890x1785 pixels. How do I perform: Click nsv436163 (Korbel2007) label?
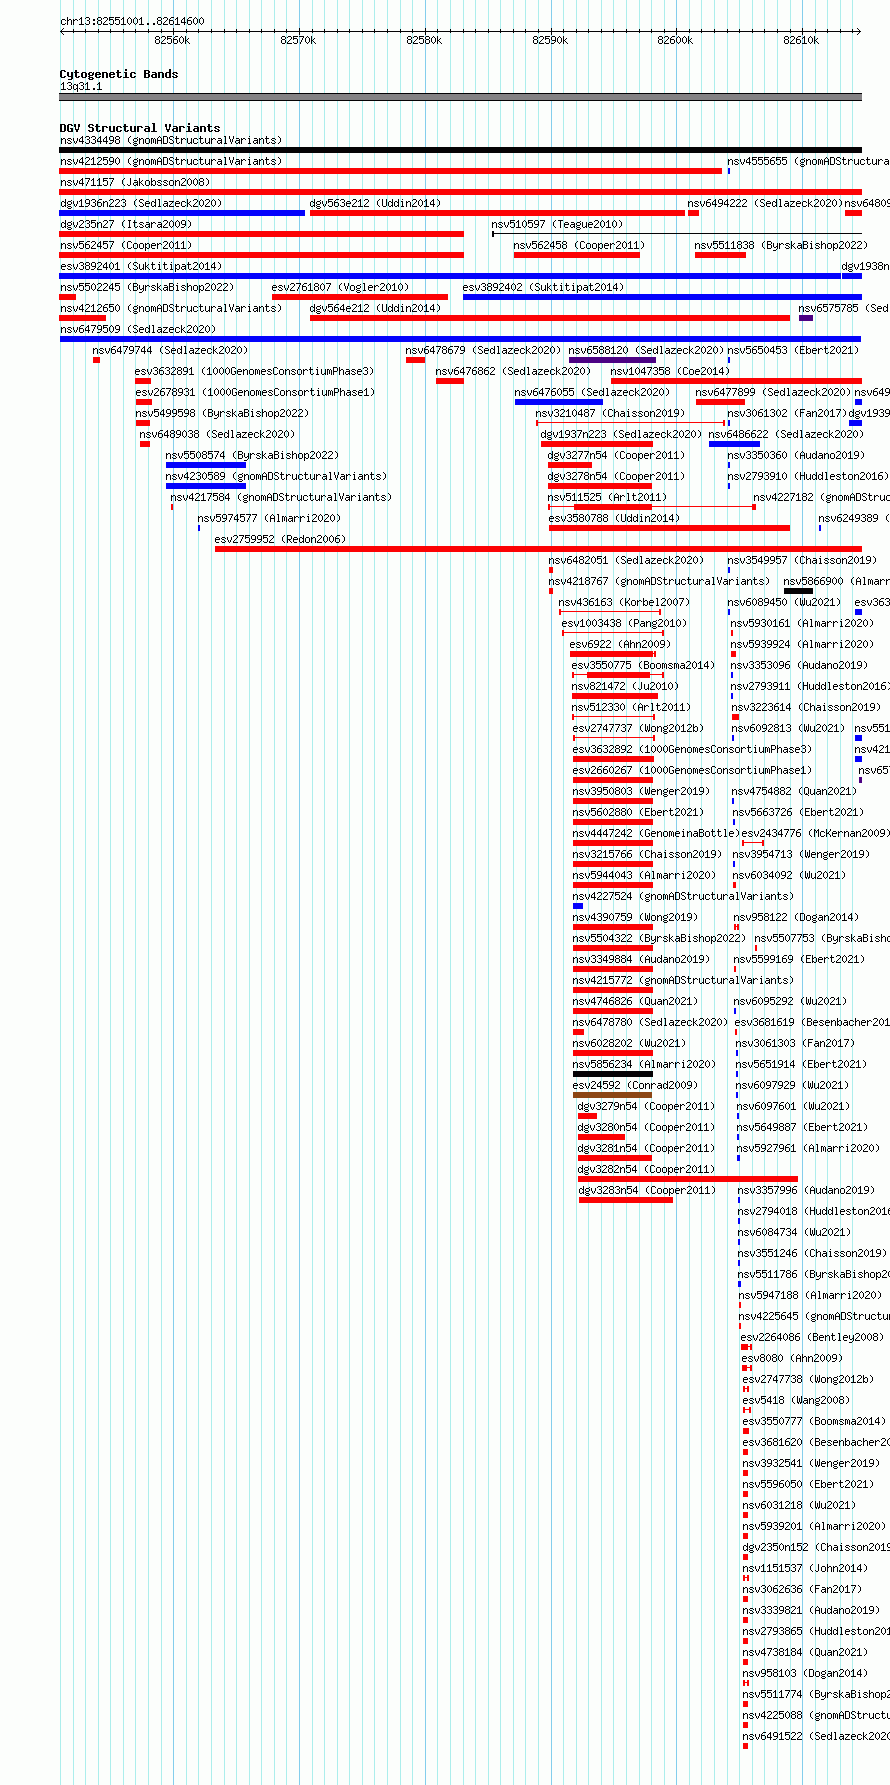tap(625, 602)
